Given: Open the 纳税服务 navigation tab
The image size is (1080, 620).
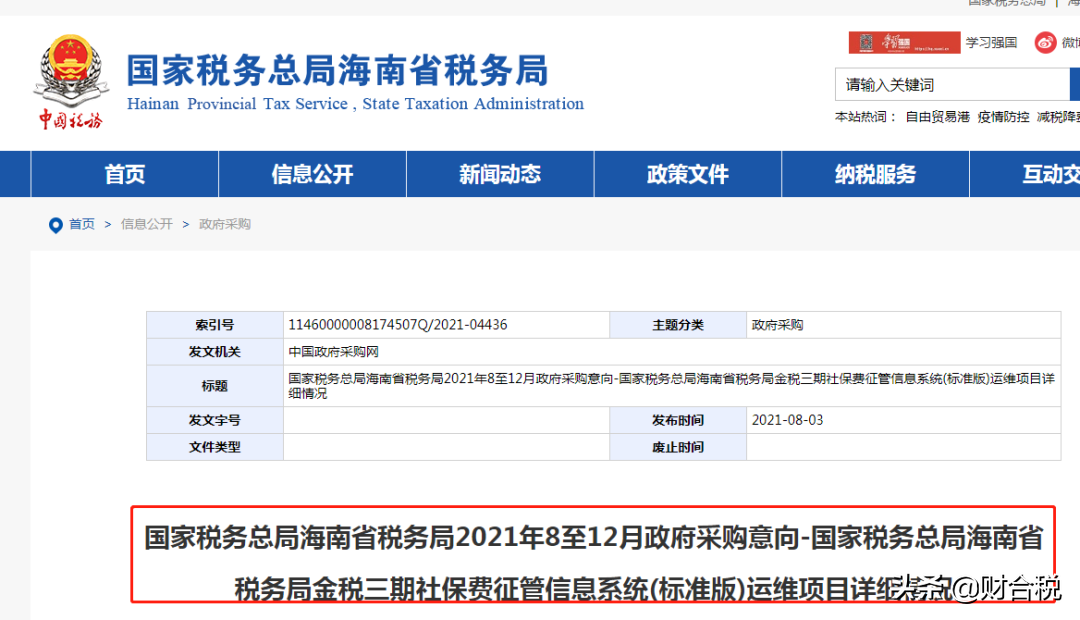Looking at the screenshot, I should coord(875,174).
